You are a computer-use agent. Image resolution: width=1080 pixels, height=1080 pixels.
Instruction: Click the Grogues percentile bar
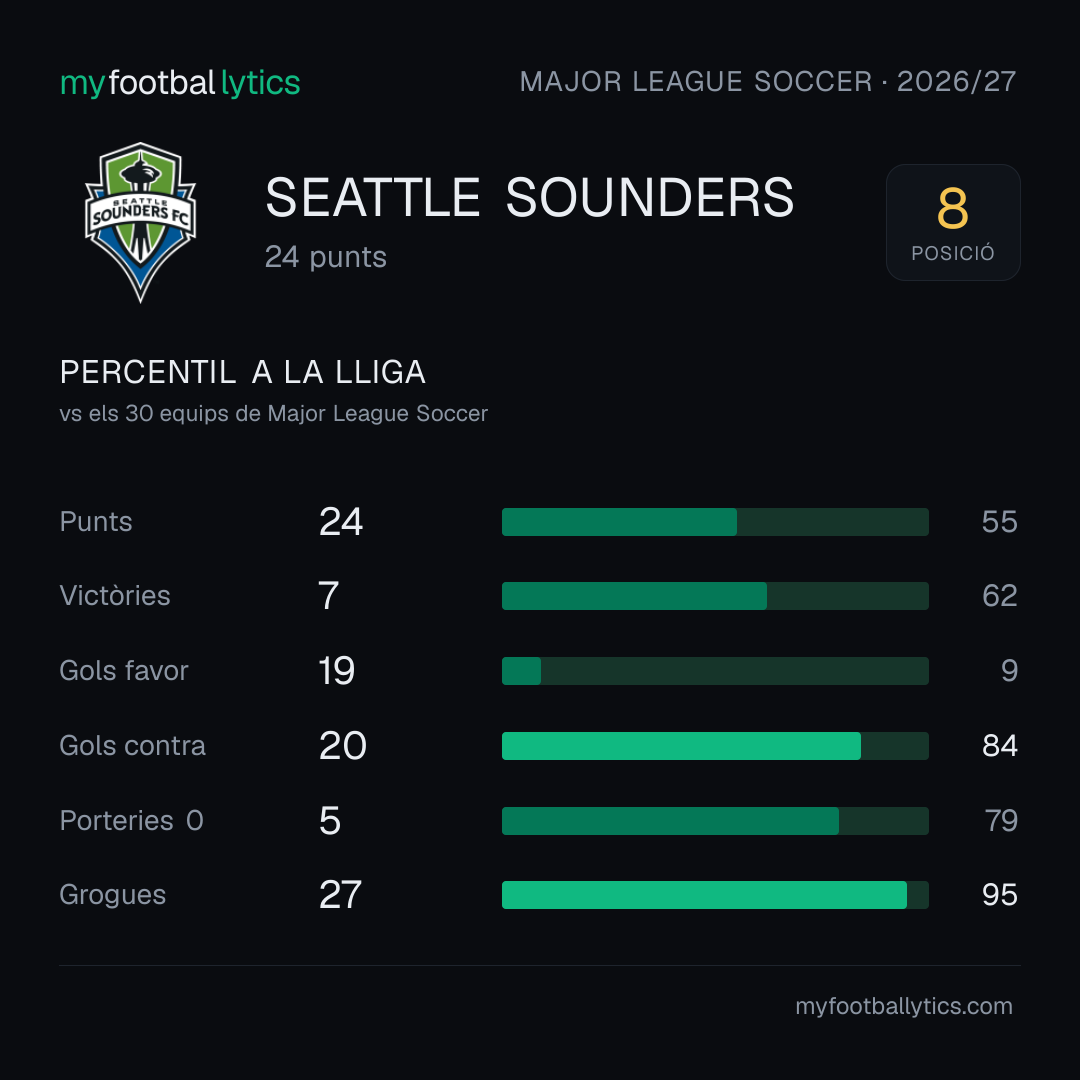(715, 895)
